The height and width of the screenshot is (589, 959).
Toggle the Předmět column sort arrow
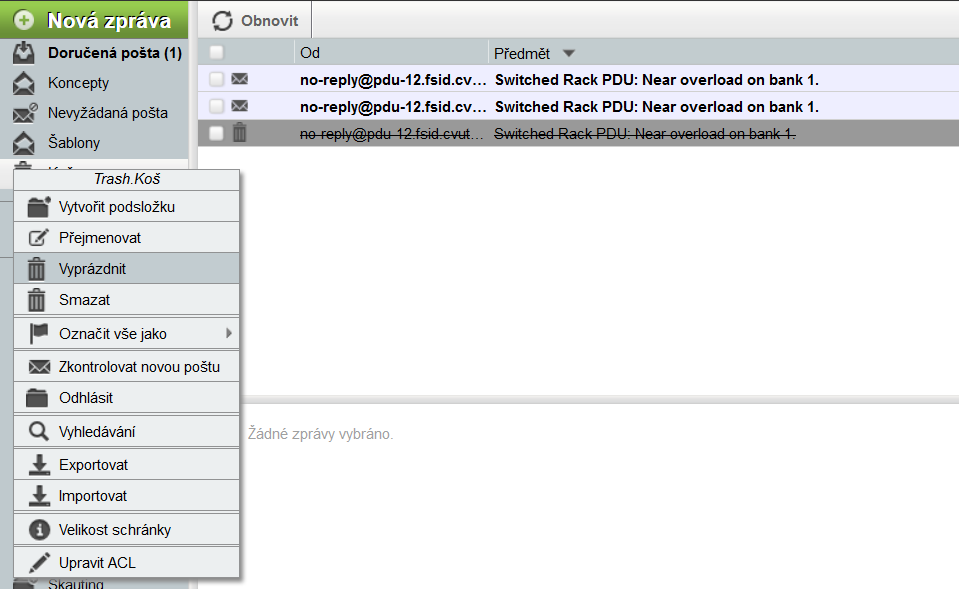(x=569, y=54)
